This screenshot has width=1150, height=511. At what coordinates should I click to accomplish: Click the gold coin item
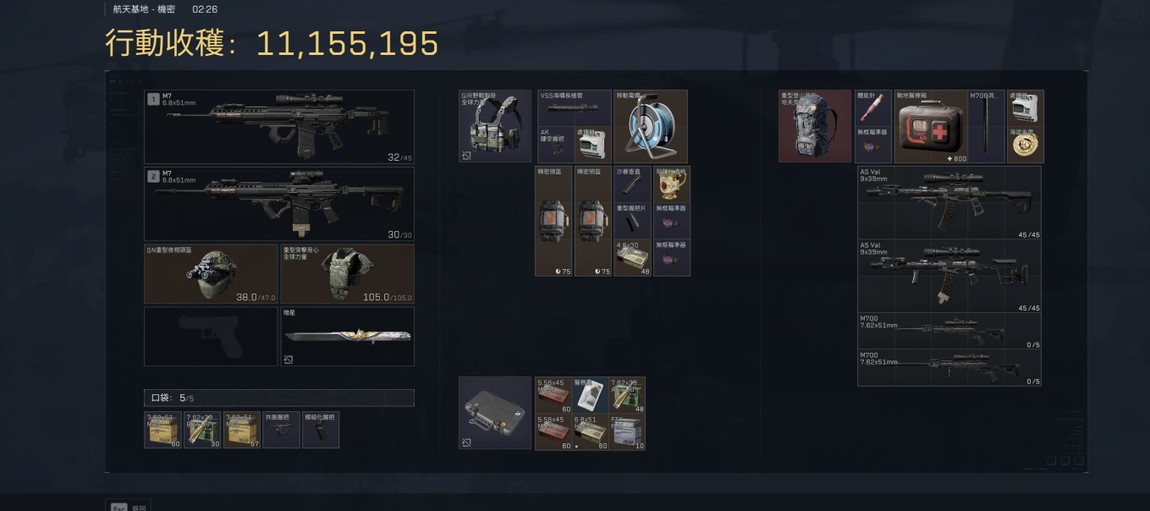point(1025,144)
